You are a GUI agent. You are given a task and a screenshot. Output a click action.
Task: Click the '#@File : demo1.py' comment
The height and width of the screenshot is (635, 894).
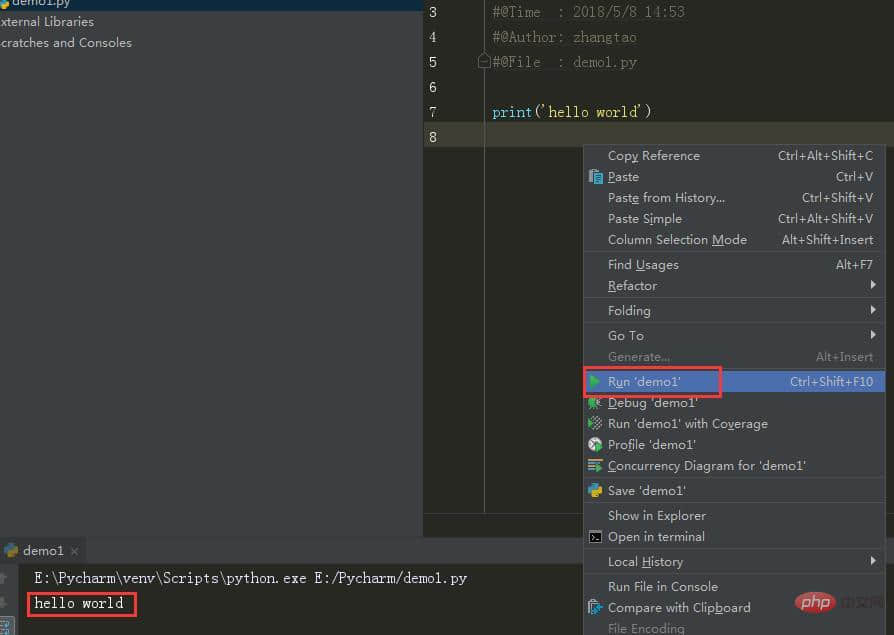[x=564, y=62]
